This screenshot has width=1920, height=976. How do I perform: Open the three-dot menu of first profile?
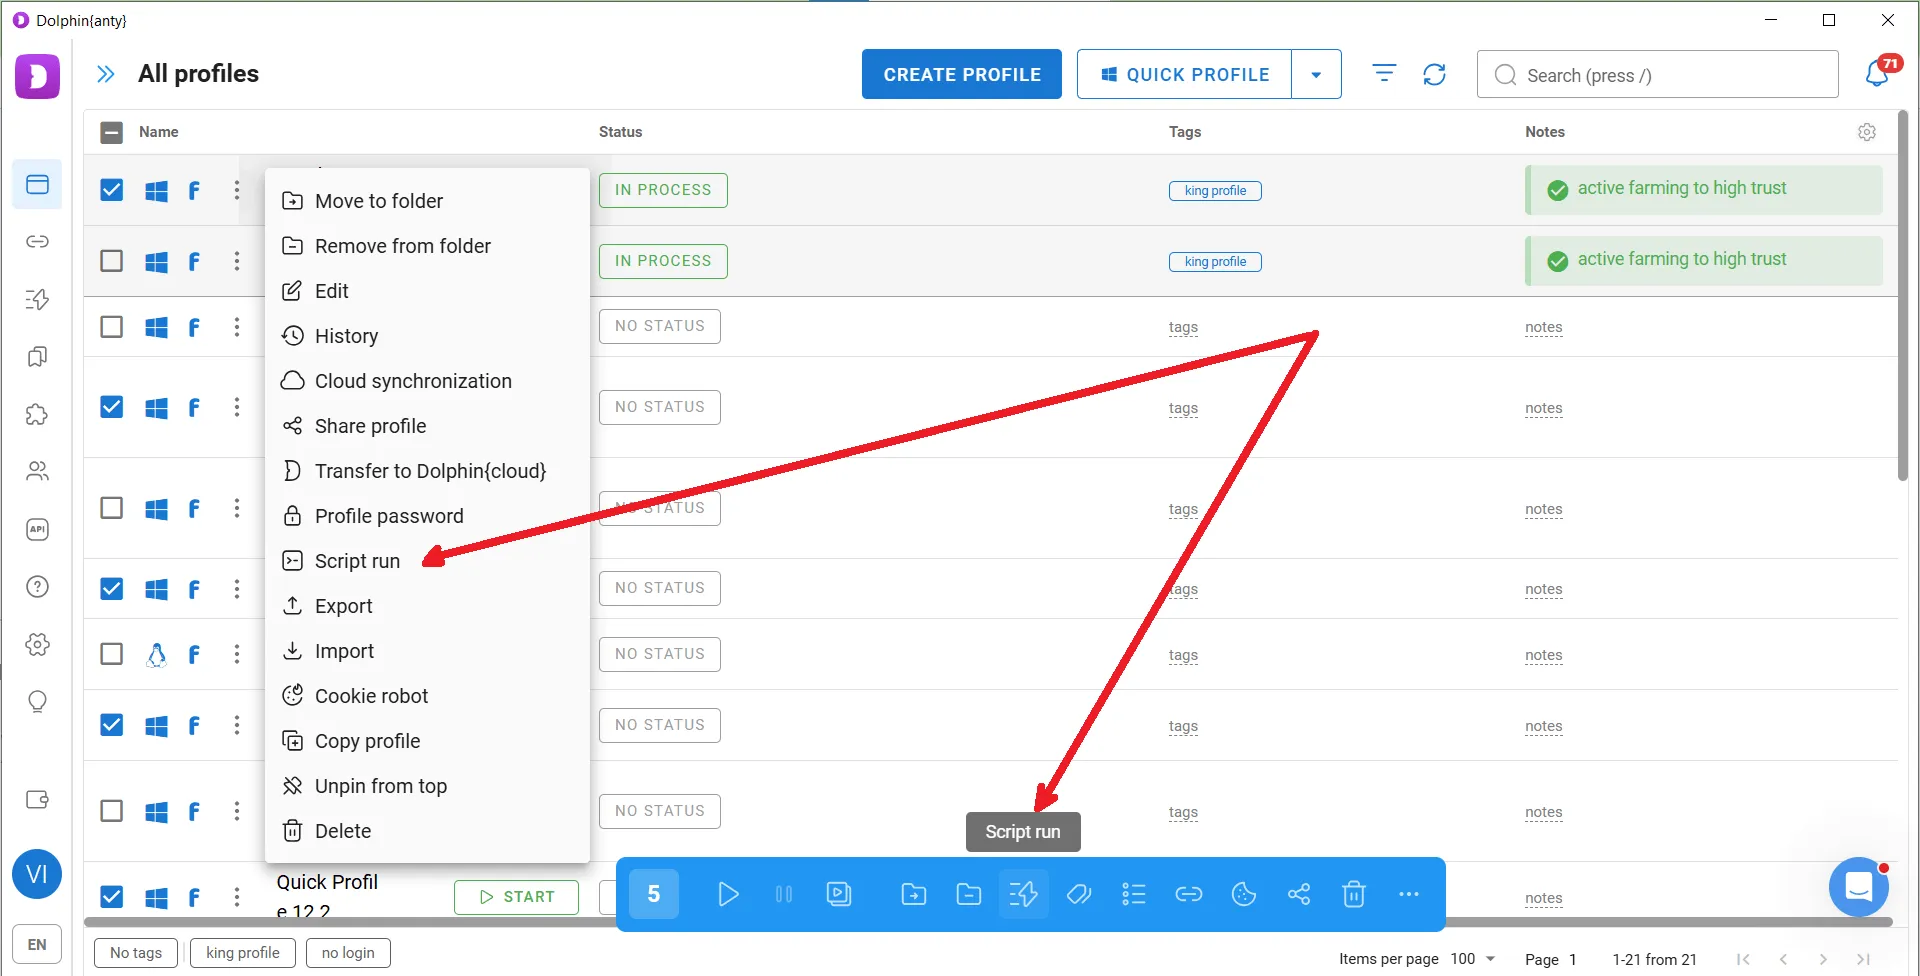tap(237, 190)
